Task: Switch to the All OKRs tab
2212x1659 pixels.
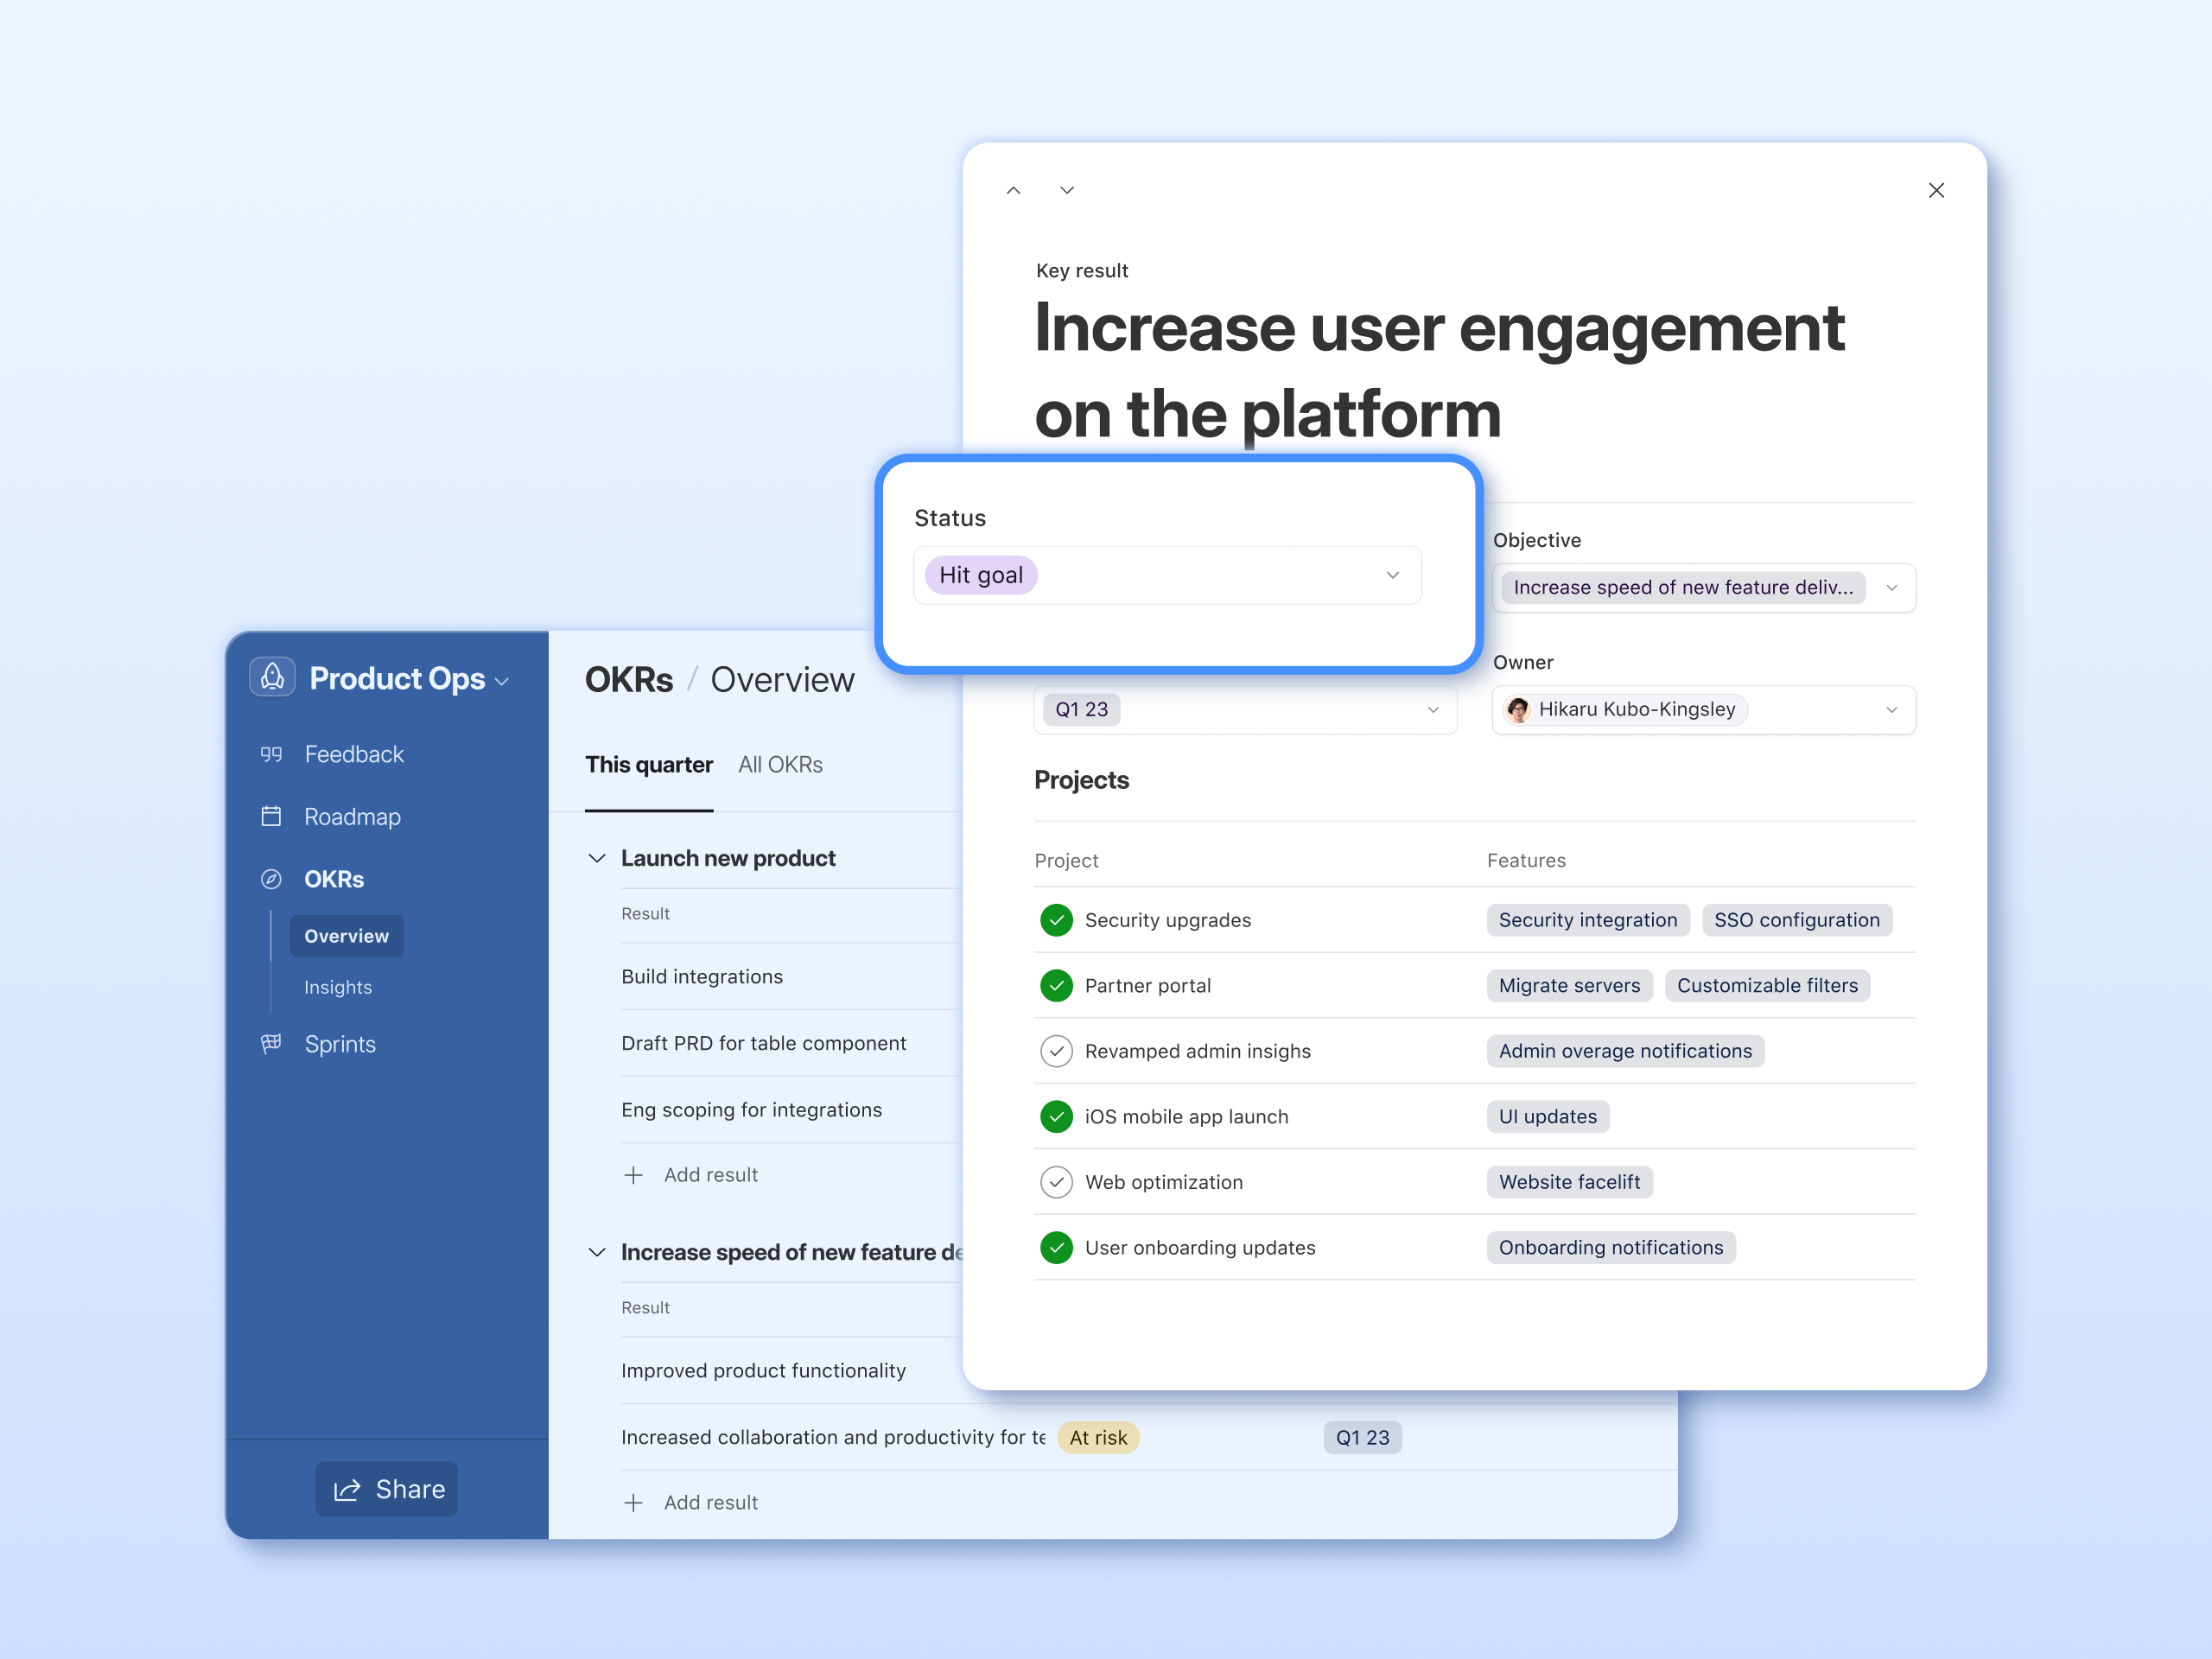Action: pyautogui.click(x=780, y=765)
